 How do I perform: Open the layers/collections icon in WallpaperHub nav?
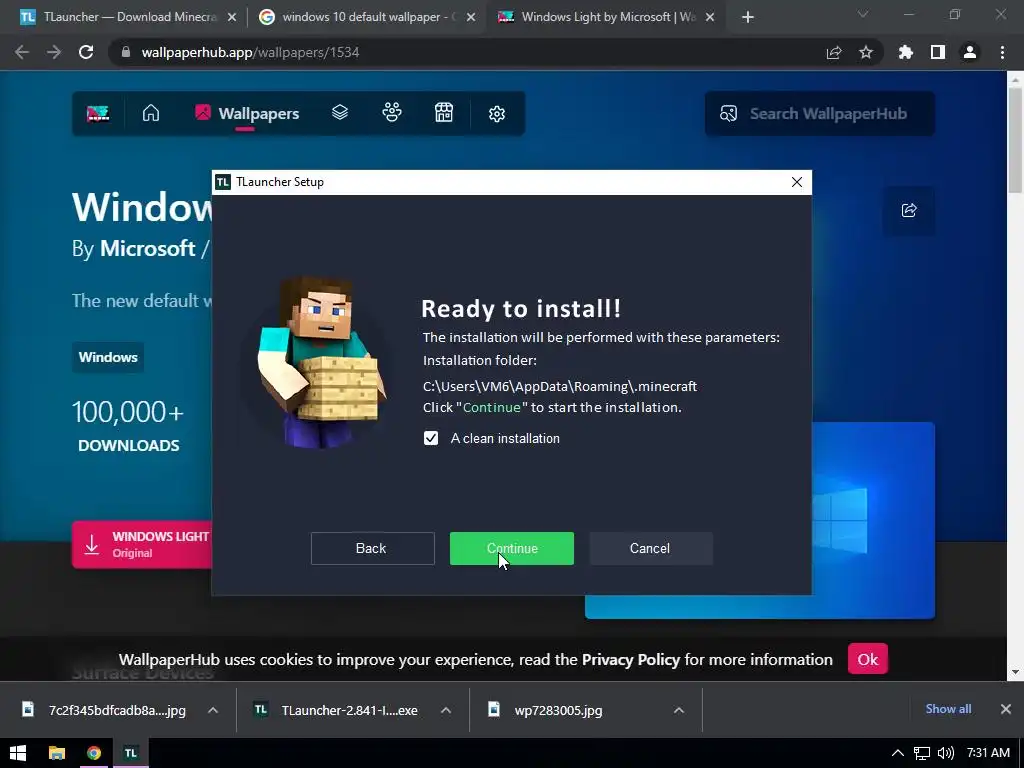pyautogui.click(x=340, y=113)
